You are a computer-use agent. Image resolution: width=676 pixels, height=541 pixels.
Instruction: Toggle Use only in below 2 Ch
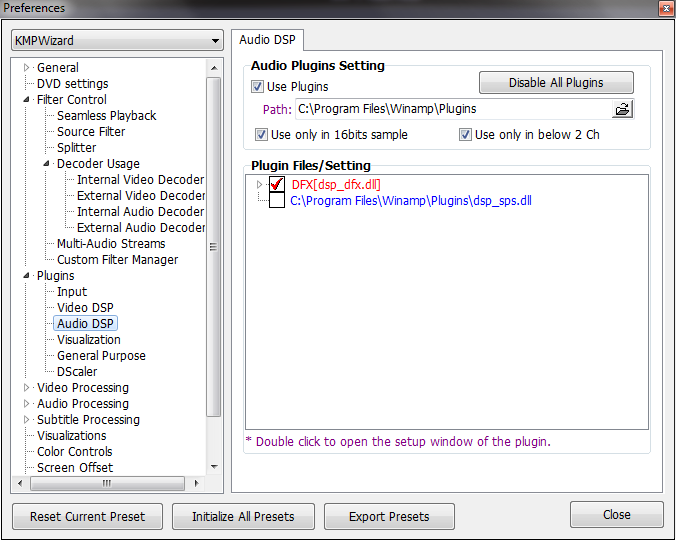[465, 134]
